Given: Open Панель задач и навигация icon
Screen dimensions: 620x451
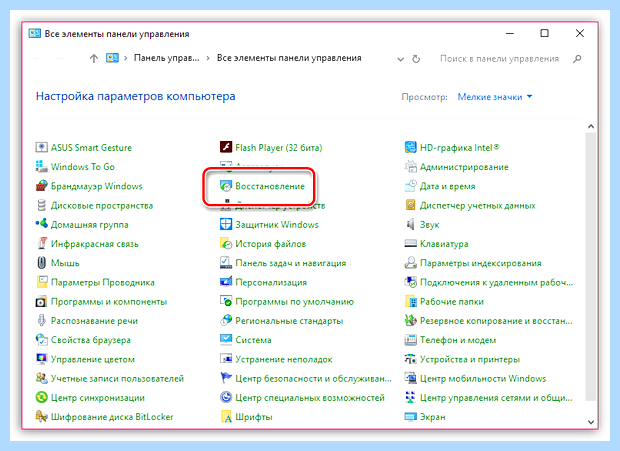Looking at the screenshot, I should click(x=226, y=263).
